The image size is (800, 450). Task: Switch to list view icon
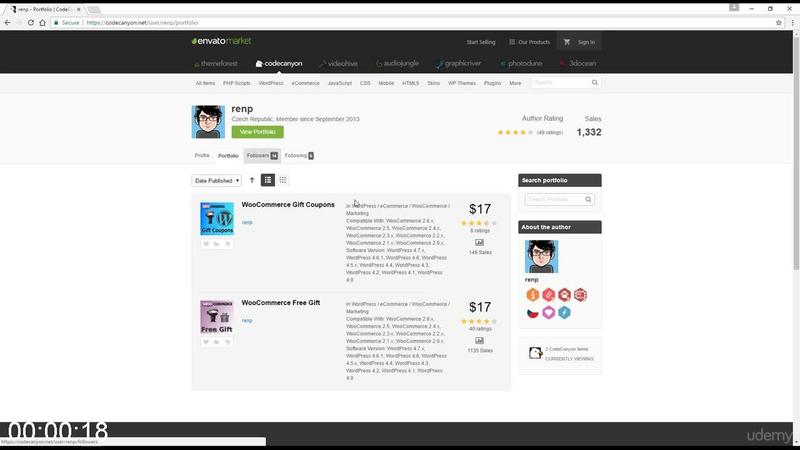268,180
